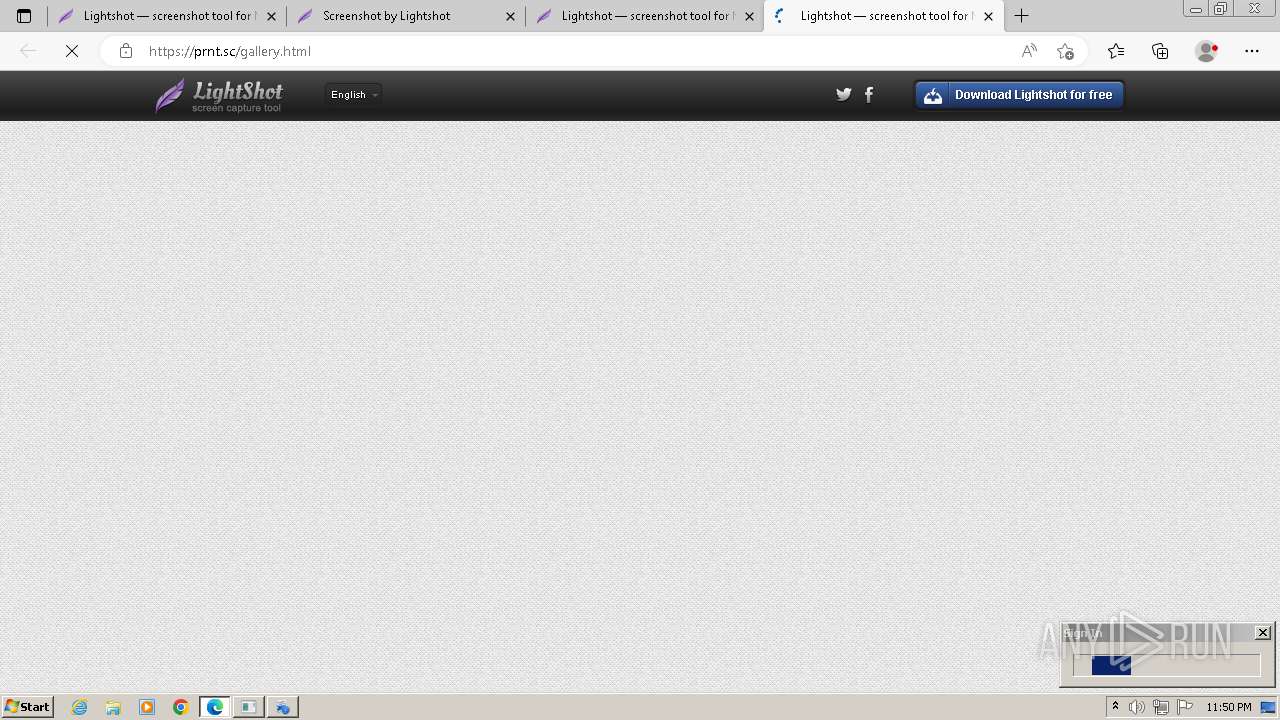Open the volume control tray icon
The image size is (1280, 720).
pos(1137,707)
